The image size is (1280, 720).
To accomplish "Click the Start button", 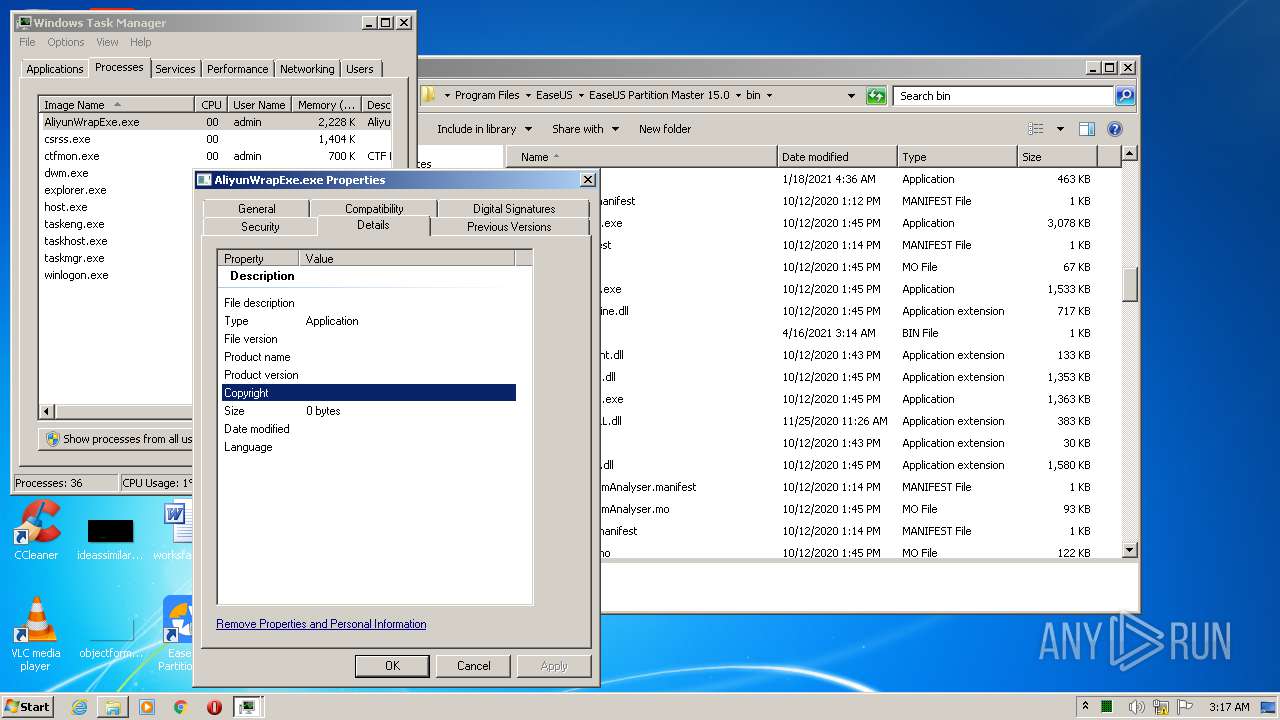I will point(28,707).
